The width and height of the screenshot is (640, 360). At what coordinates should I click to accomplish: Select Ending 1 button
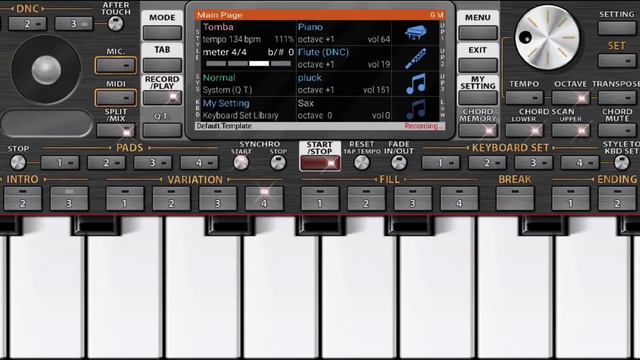click(571, 198)
